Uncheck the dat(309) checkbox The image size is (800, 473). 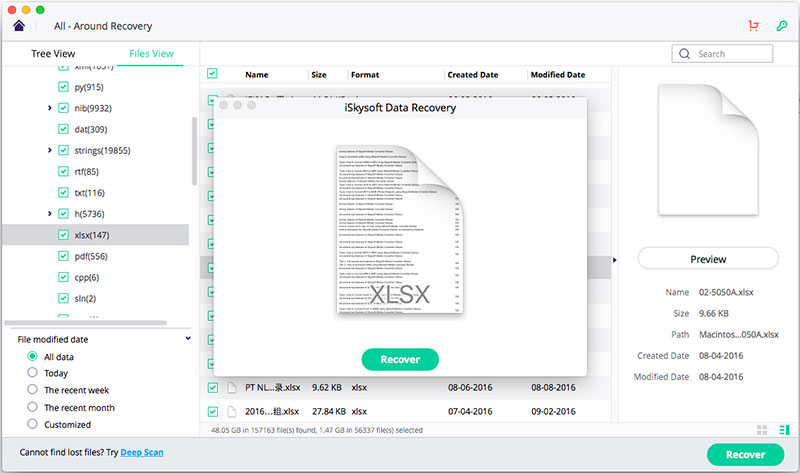click(63, 129)
